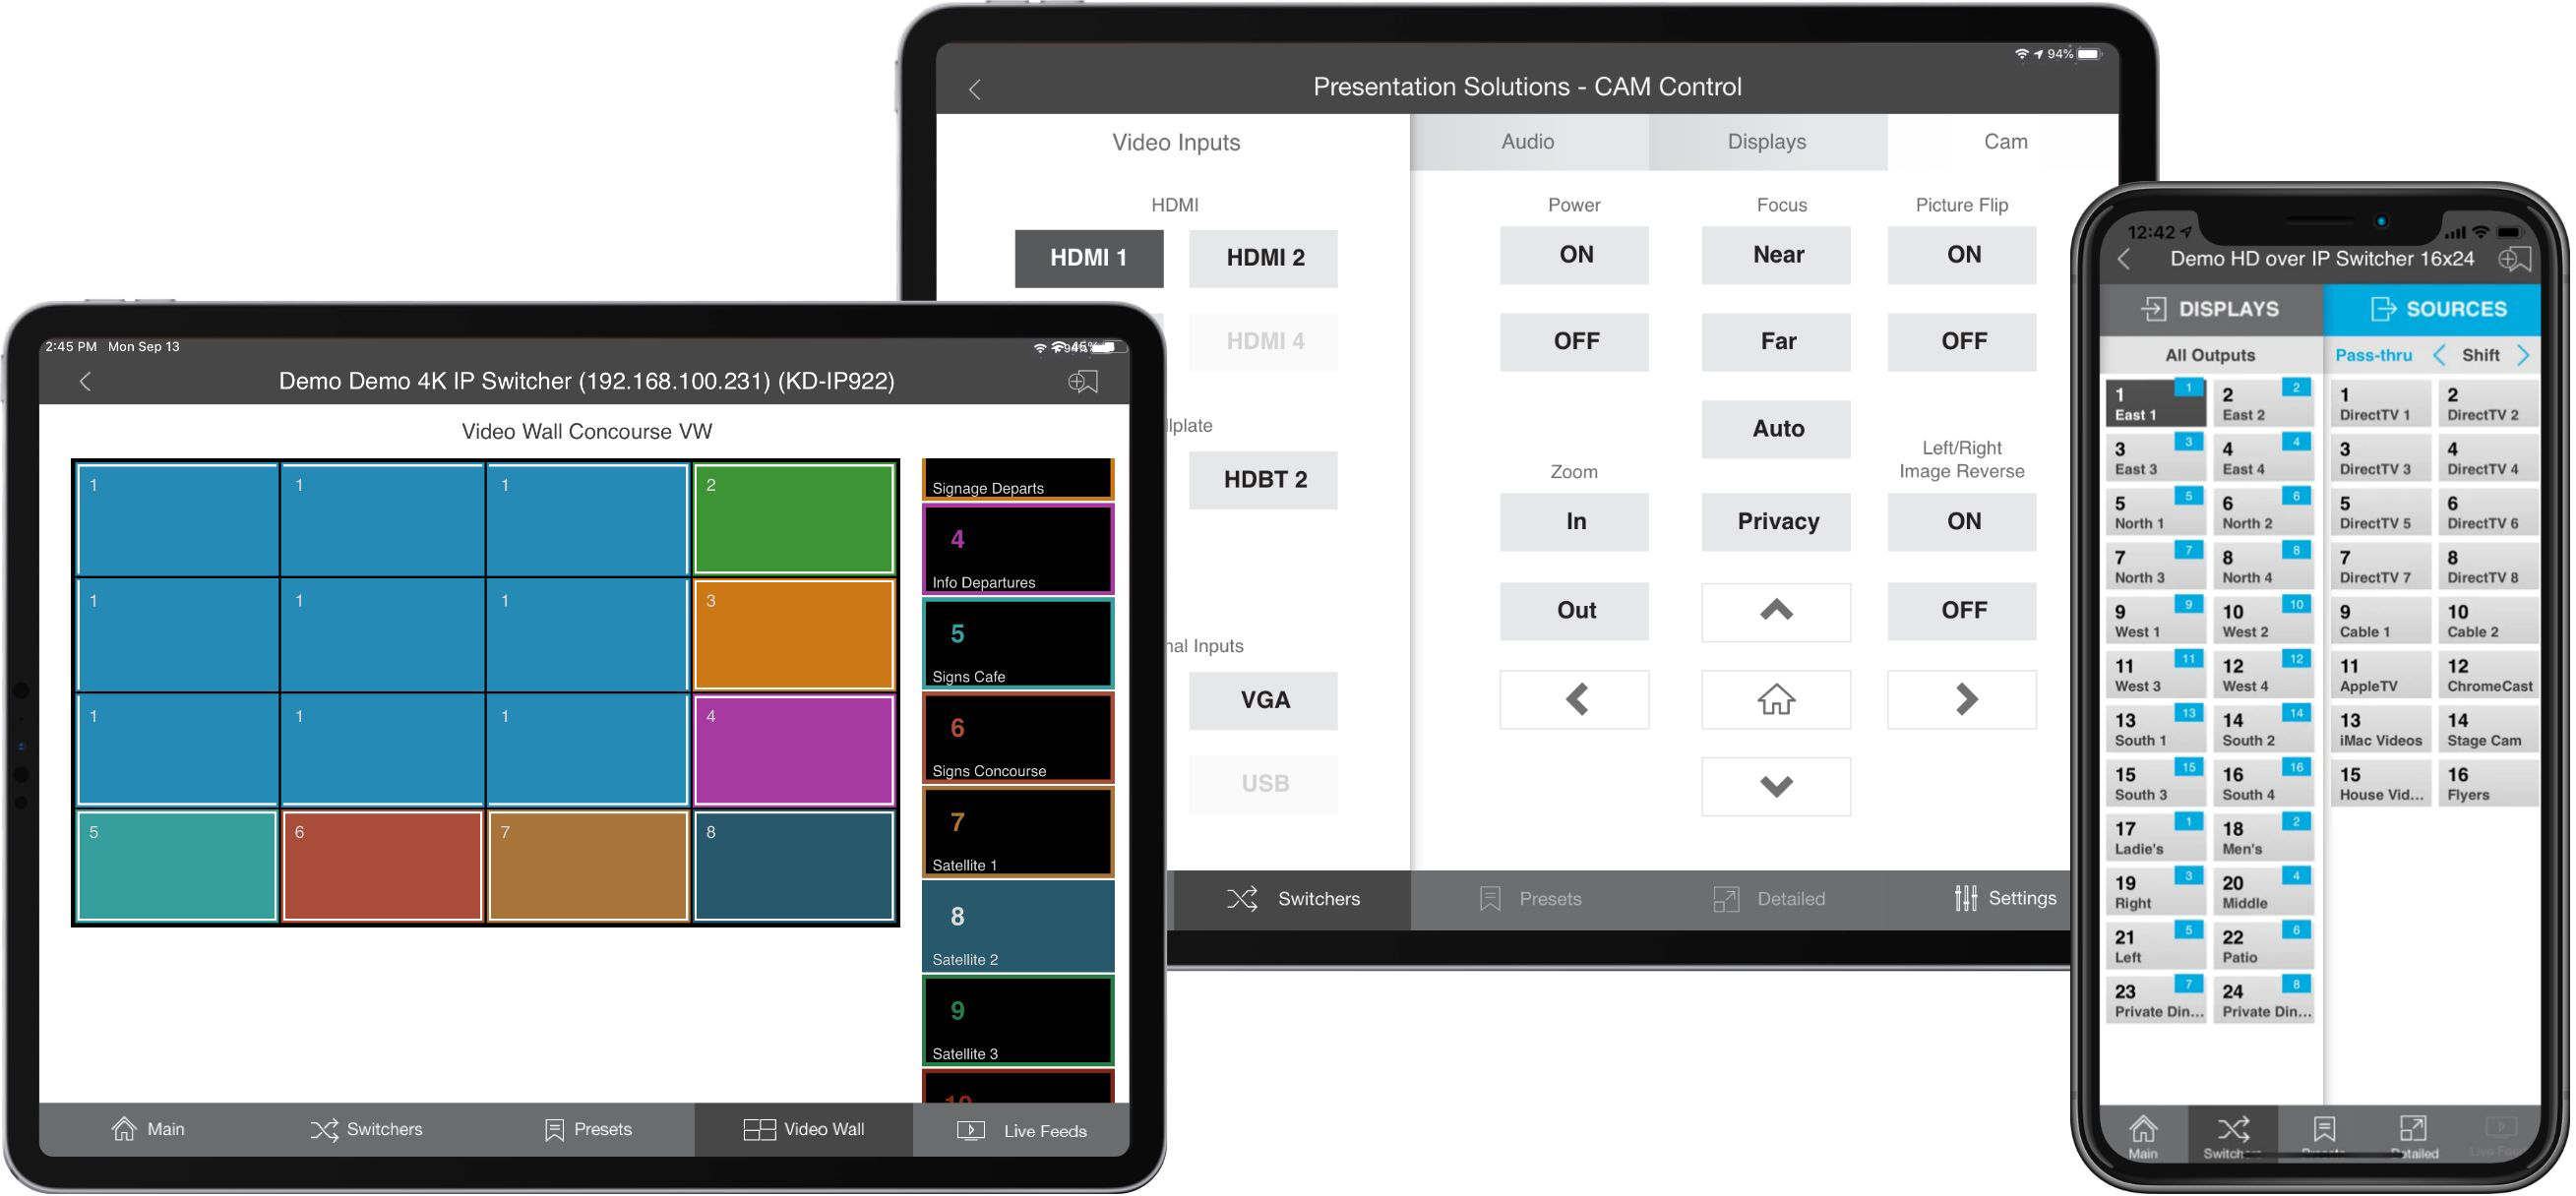Click HDBT 2 button in video inputs

pos(1263,480)
